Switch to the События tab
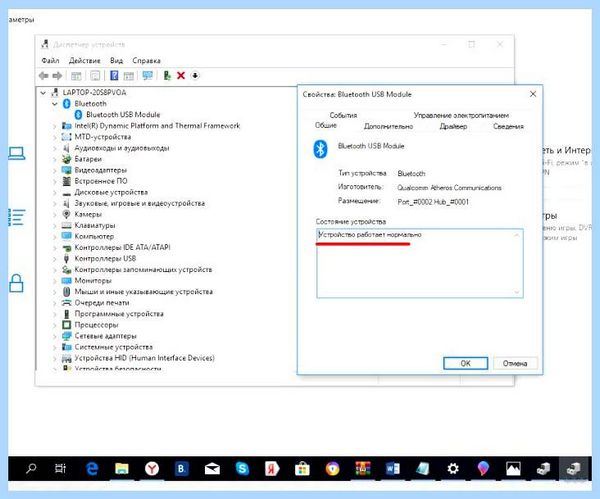 343,115
